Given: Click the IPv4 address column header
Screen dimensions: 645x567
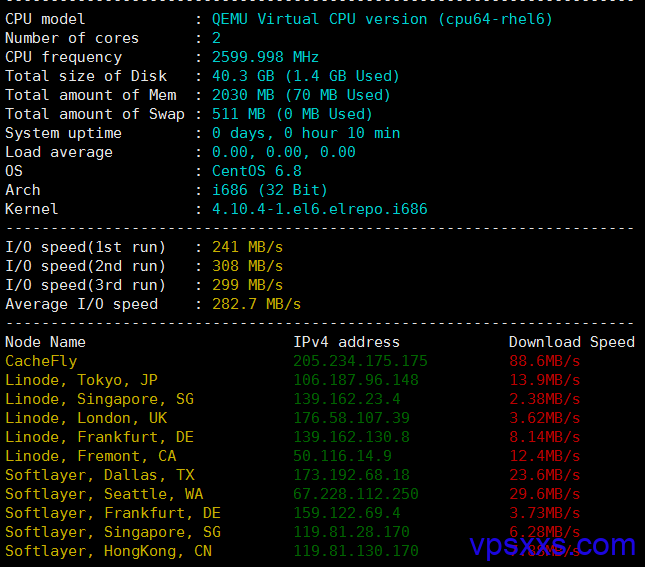Looking at the screenshot, I should point(346,342).
